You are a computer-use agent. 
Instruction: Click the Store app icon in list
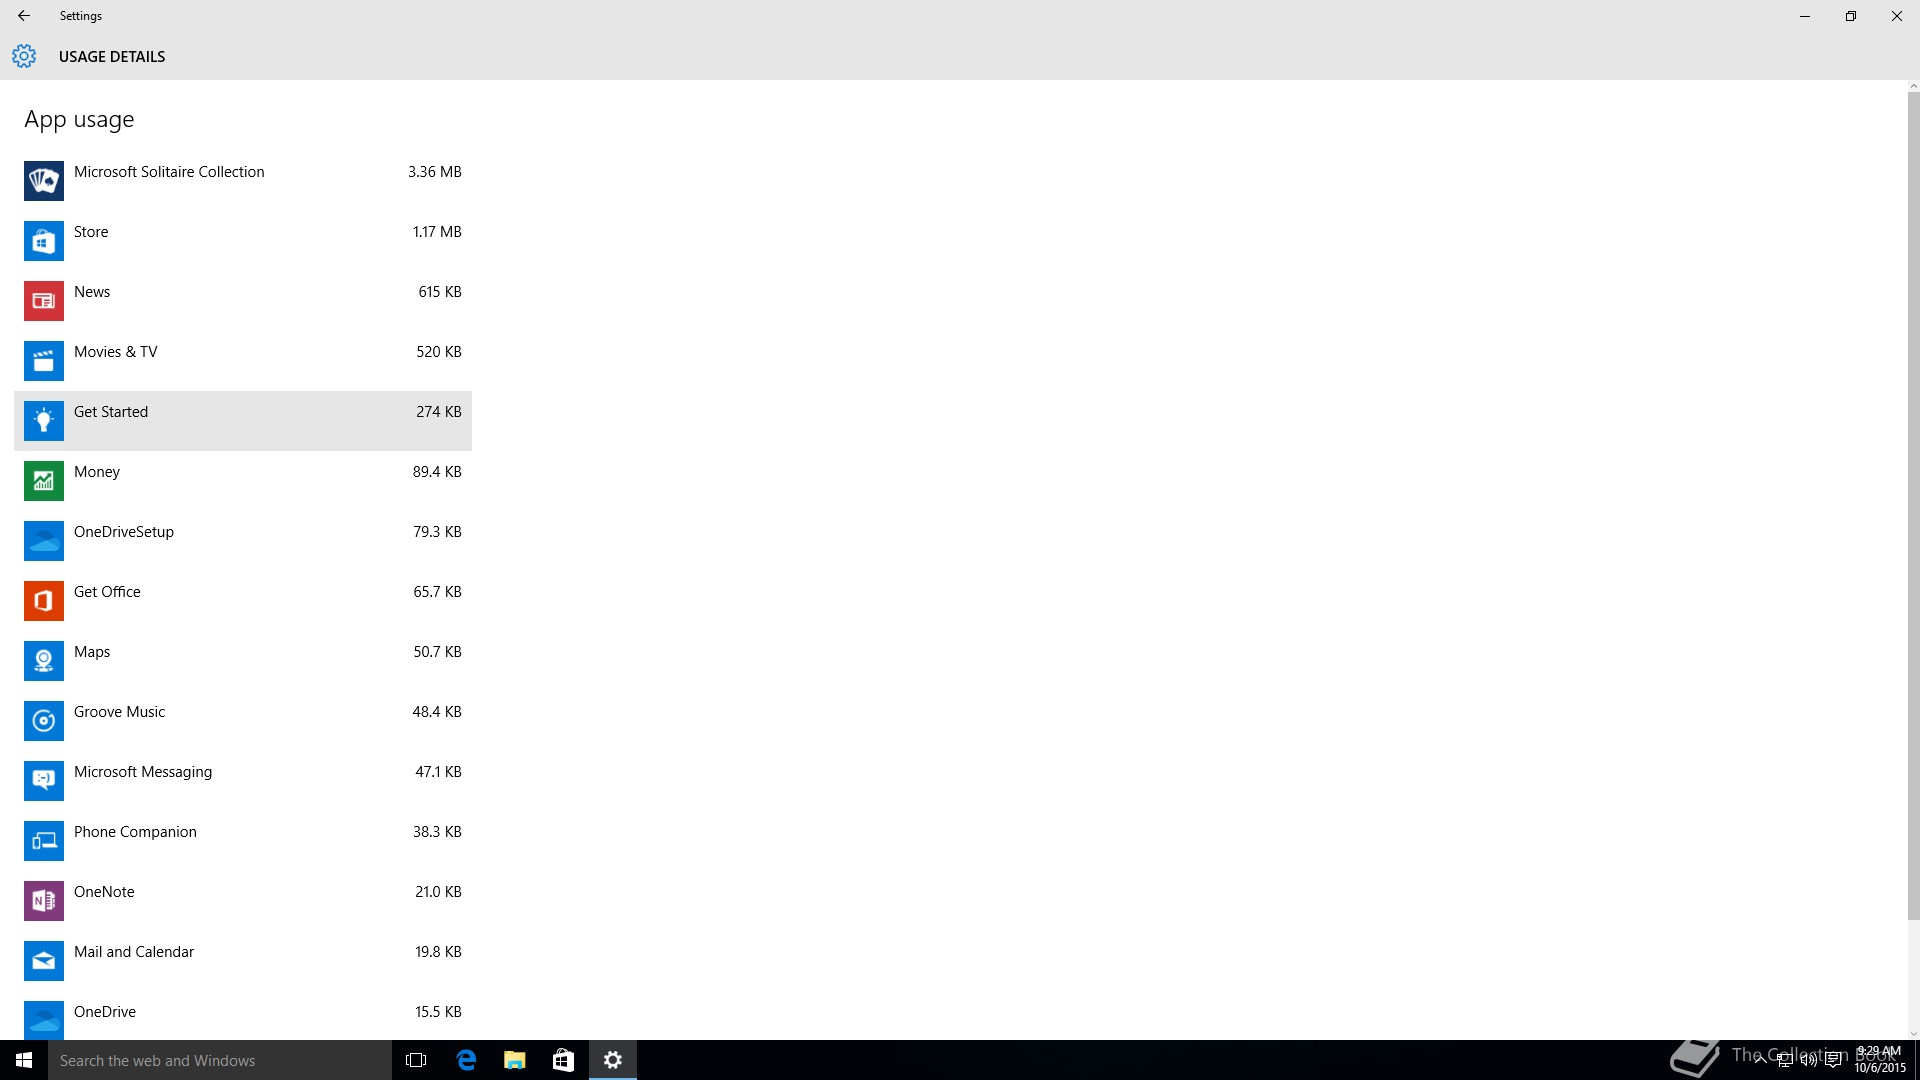(44, 241)
